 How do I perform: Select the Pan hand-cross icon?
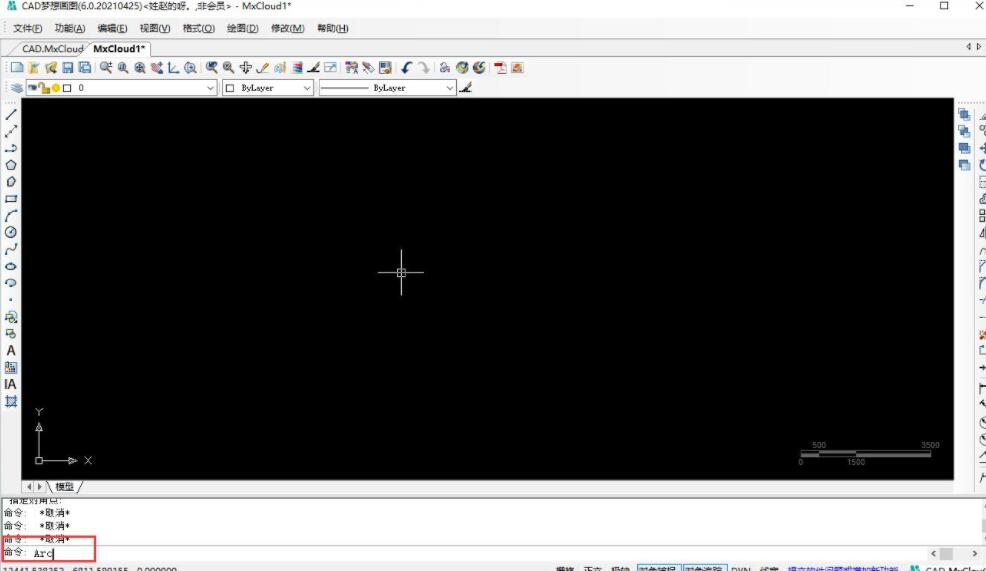pyautogui.click(x=245, y=68)
